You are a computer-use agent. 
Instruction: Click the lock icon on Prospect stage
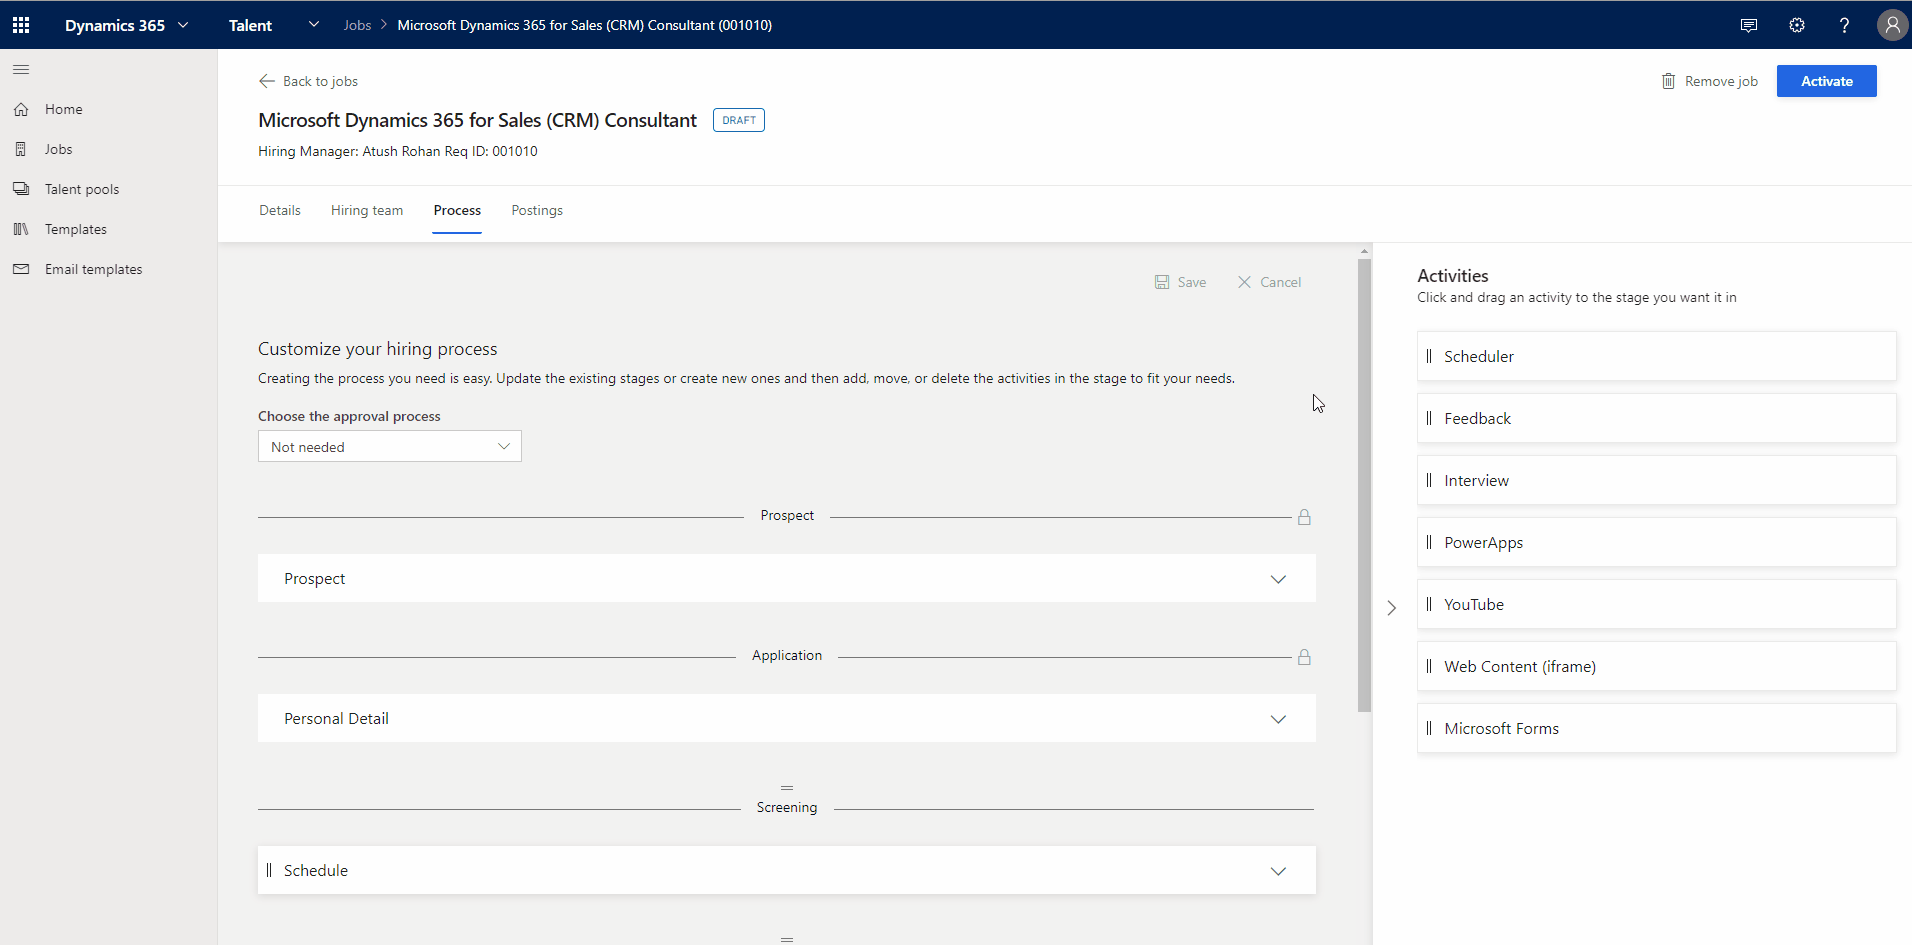click(1304, 517)
